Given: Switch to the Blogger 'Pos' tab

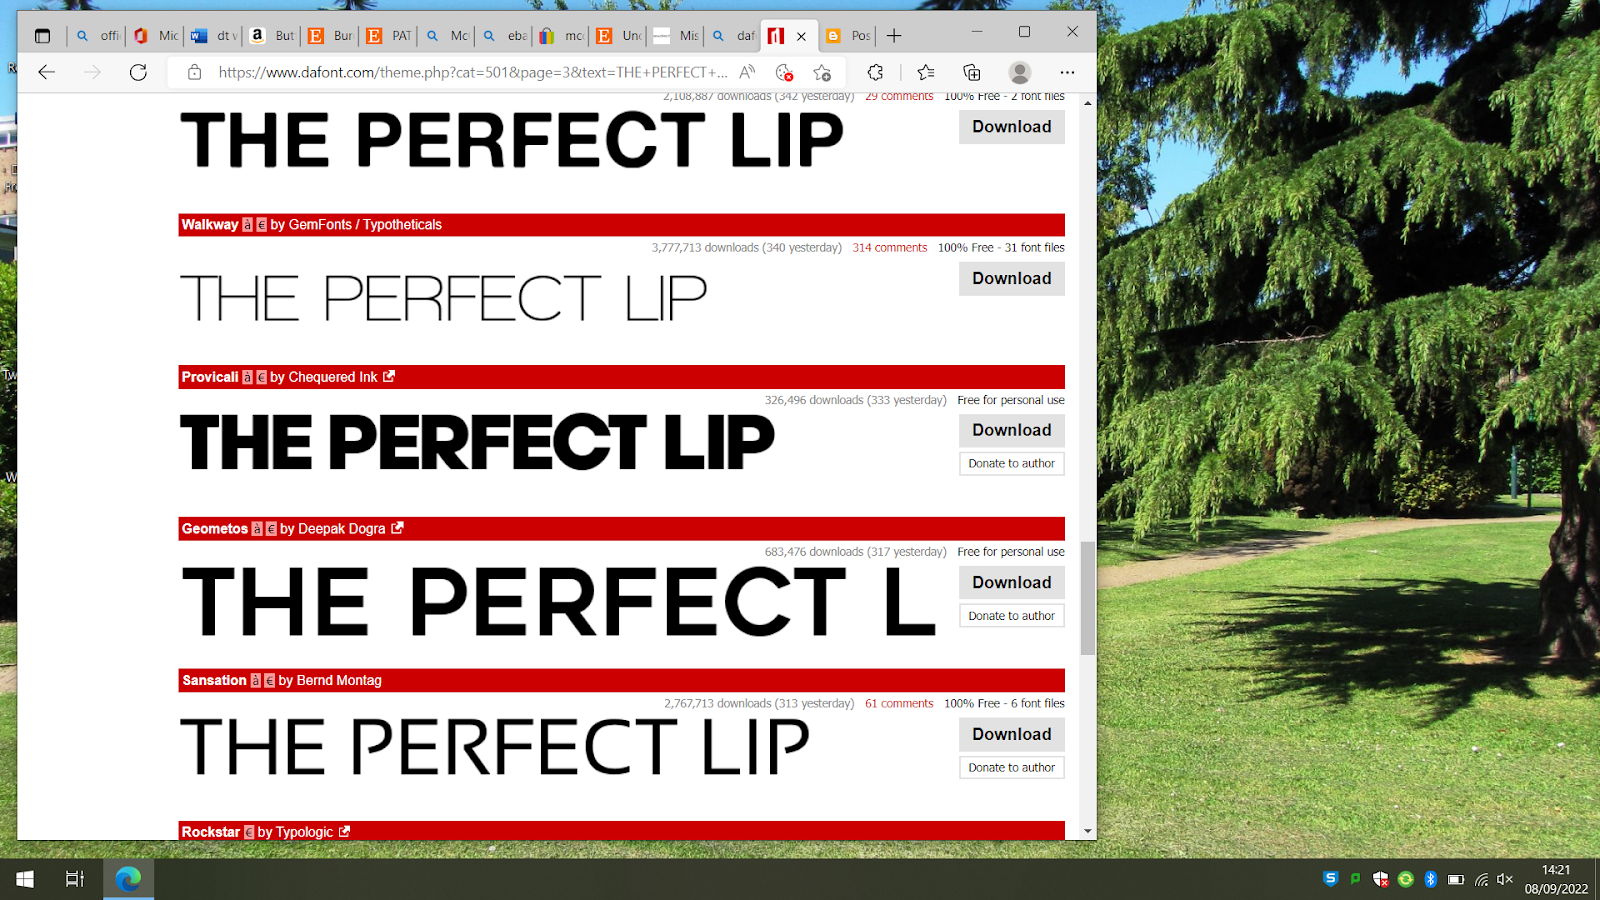Looking at the screenshot, I should [x=848, y=36].
